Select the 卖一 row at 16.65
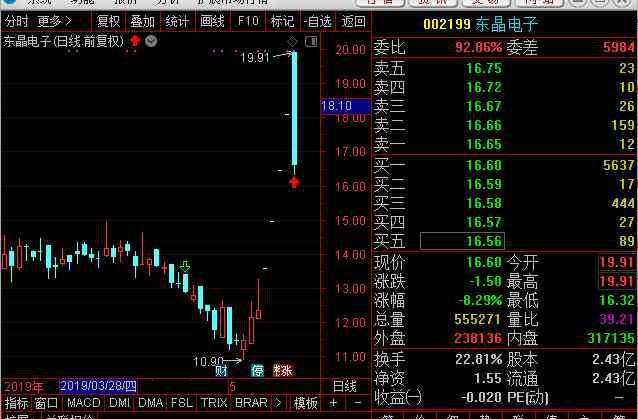This screenshot has height=419, width=638. tap(504, 144)
